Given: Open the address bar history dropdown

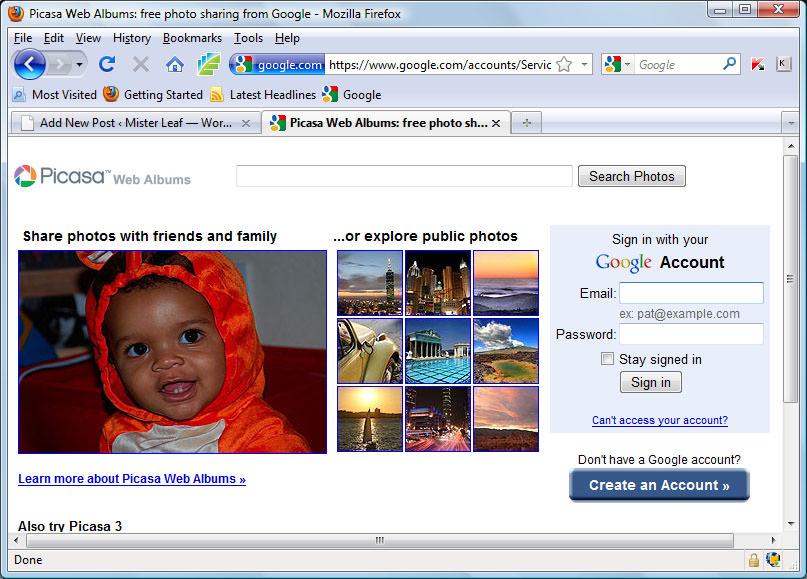Looking at the screenshot, I should (x=584, y=64).
